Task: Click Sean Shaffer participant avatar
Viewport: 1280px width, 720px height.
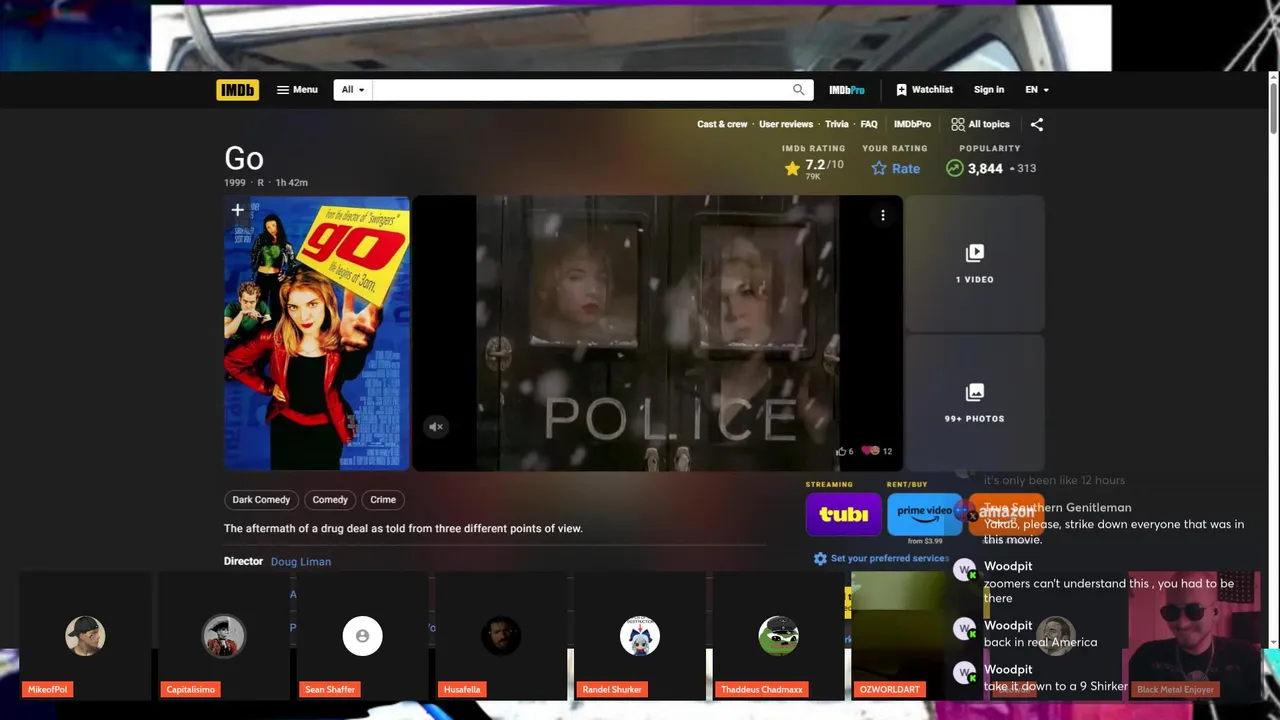Action: 362,636
